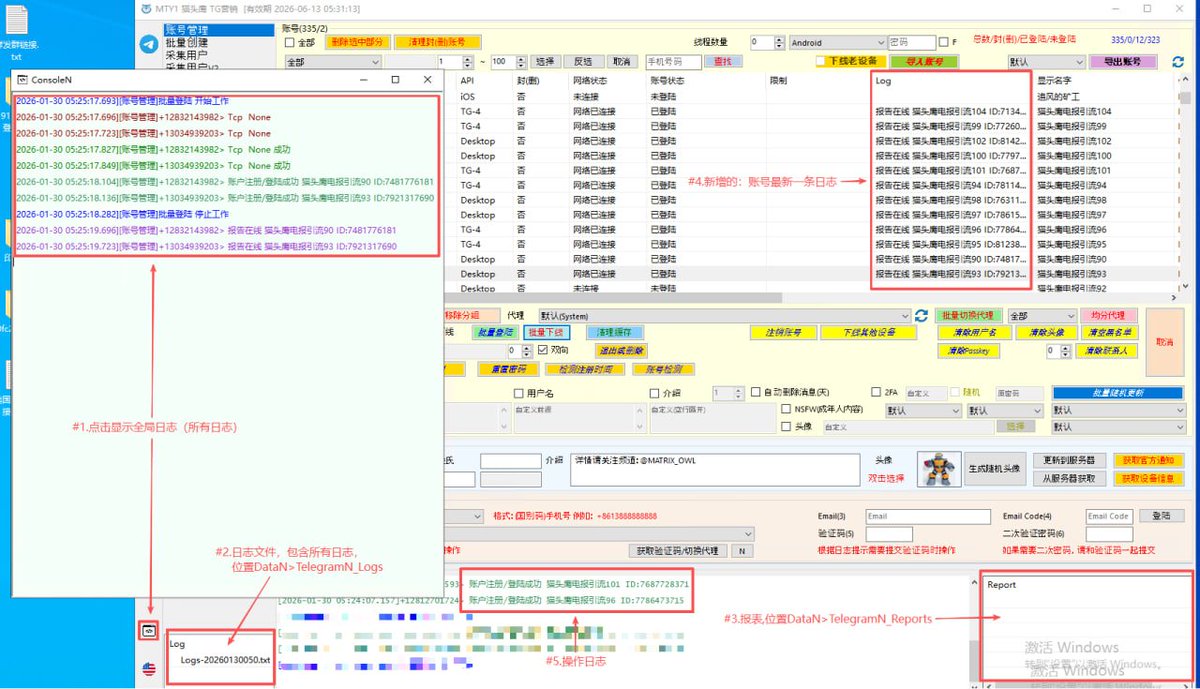This screenshot has width=1200, height=689.
Task: Open the 代理 默认(System) dropdown
Action: (x=724, y=315)
